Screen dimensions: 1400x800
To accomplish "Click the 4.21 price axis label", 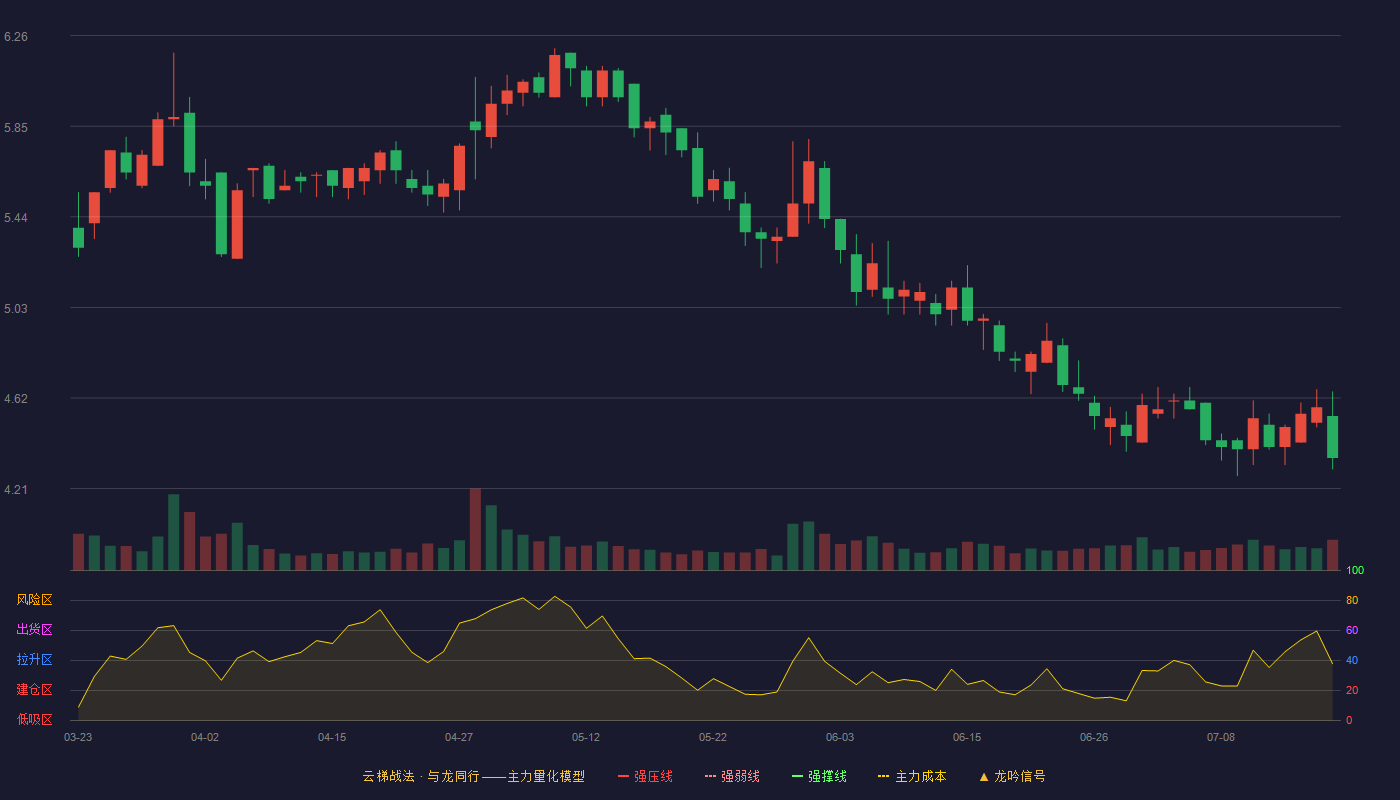I will pos(16,490).
